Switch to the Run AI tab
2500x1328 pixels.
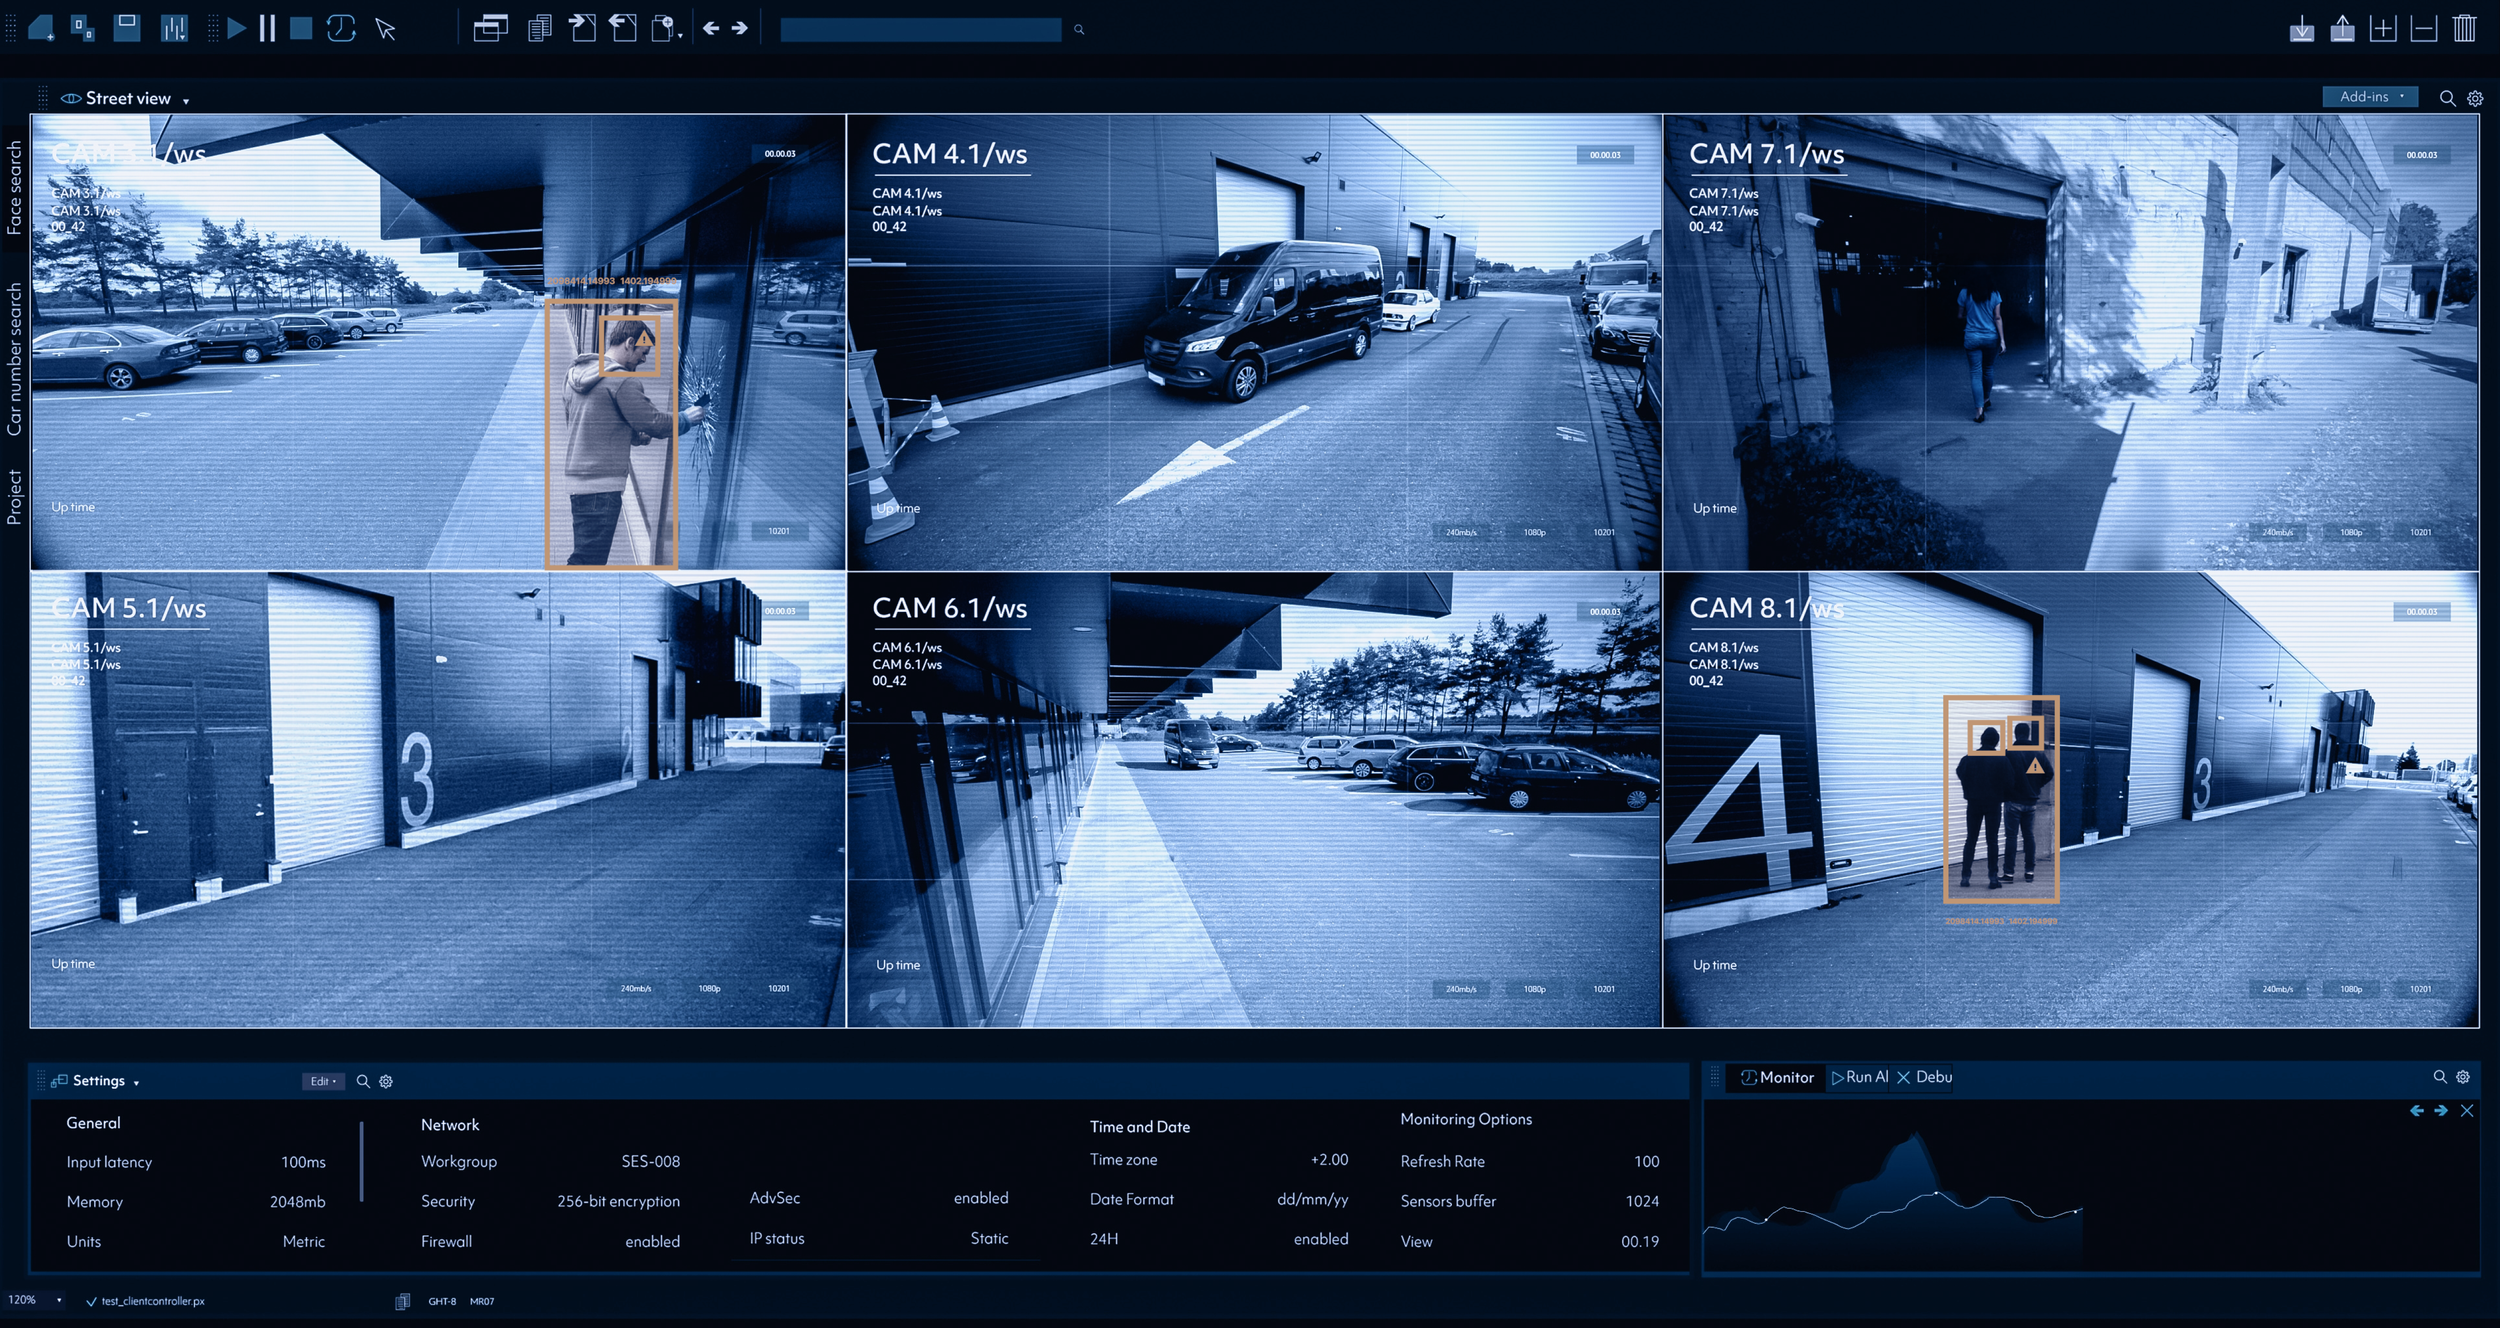[1859, 1077]
